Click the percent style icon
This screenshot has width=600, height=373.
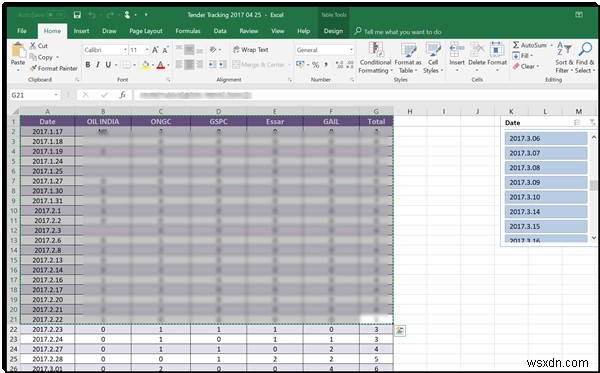pyautogui.click(x=315, y=65)
